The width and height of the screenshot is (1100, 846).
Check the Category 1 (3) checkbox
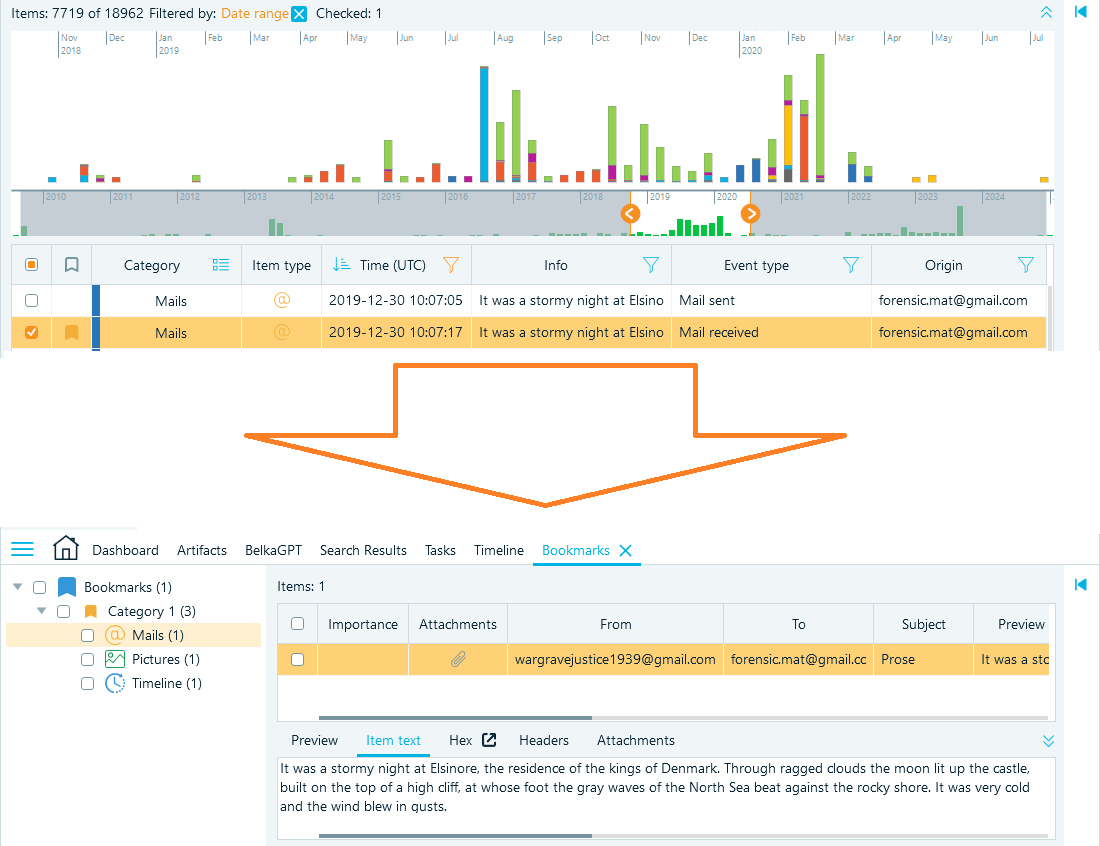[64, 611]
